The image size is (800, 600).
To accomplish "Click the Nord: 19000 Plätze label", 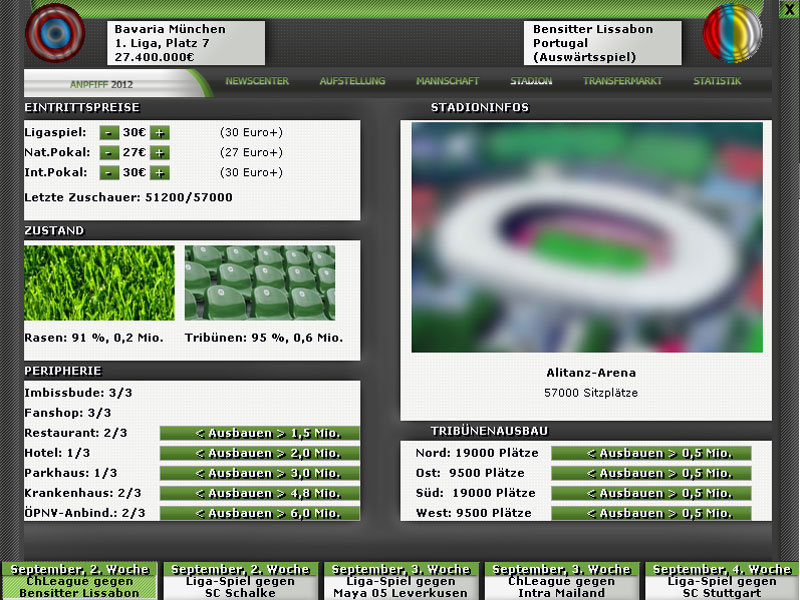I will pos(477,453).
